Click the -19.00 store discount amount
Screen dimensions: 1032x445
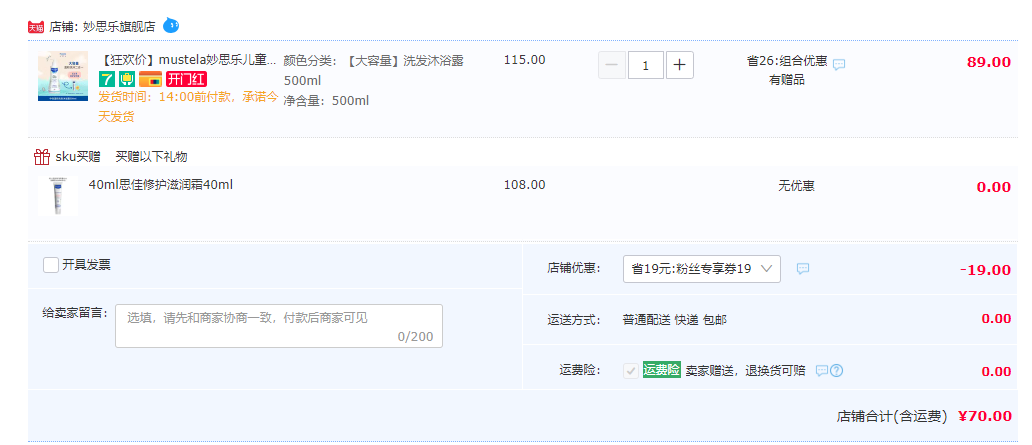[x=985, y=270]
